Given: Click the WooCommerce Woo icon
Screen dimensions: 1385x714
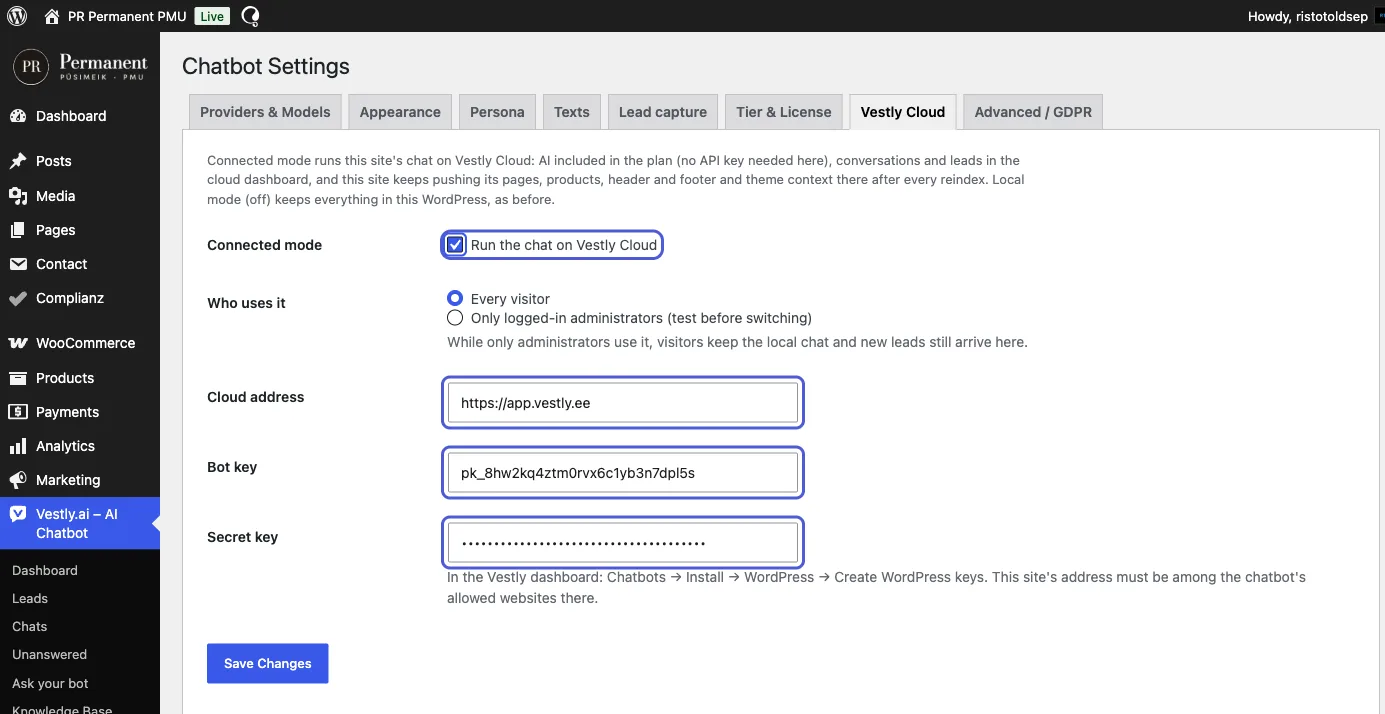Looking at the screenshot, I should click(18, 343).
